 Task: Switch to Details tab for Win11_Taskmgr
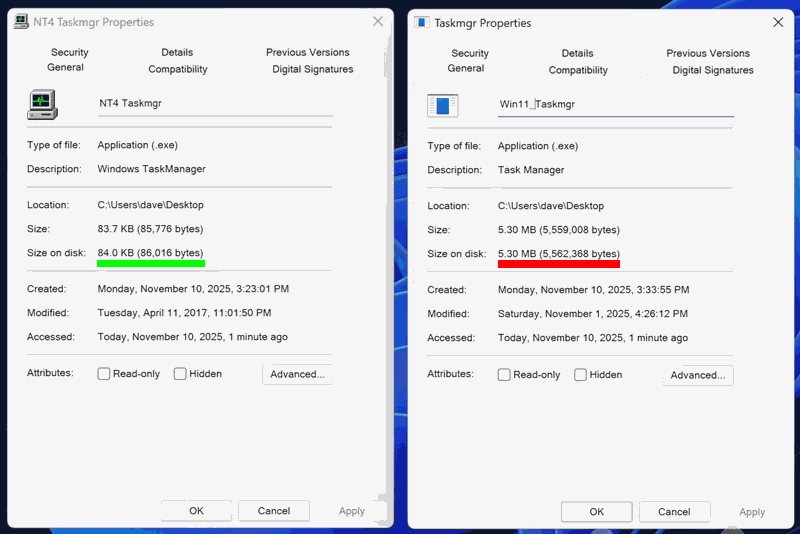[577, 53]
